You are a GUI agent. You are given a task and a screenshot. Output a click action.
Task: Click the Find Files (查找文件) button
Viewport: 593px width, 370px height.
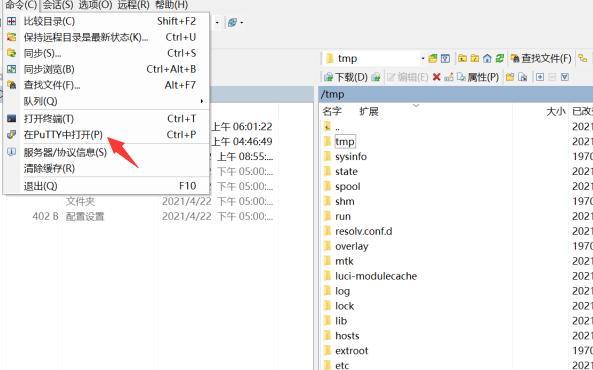coord(541,58)
